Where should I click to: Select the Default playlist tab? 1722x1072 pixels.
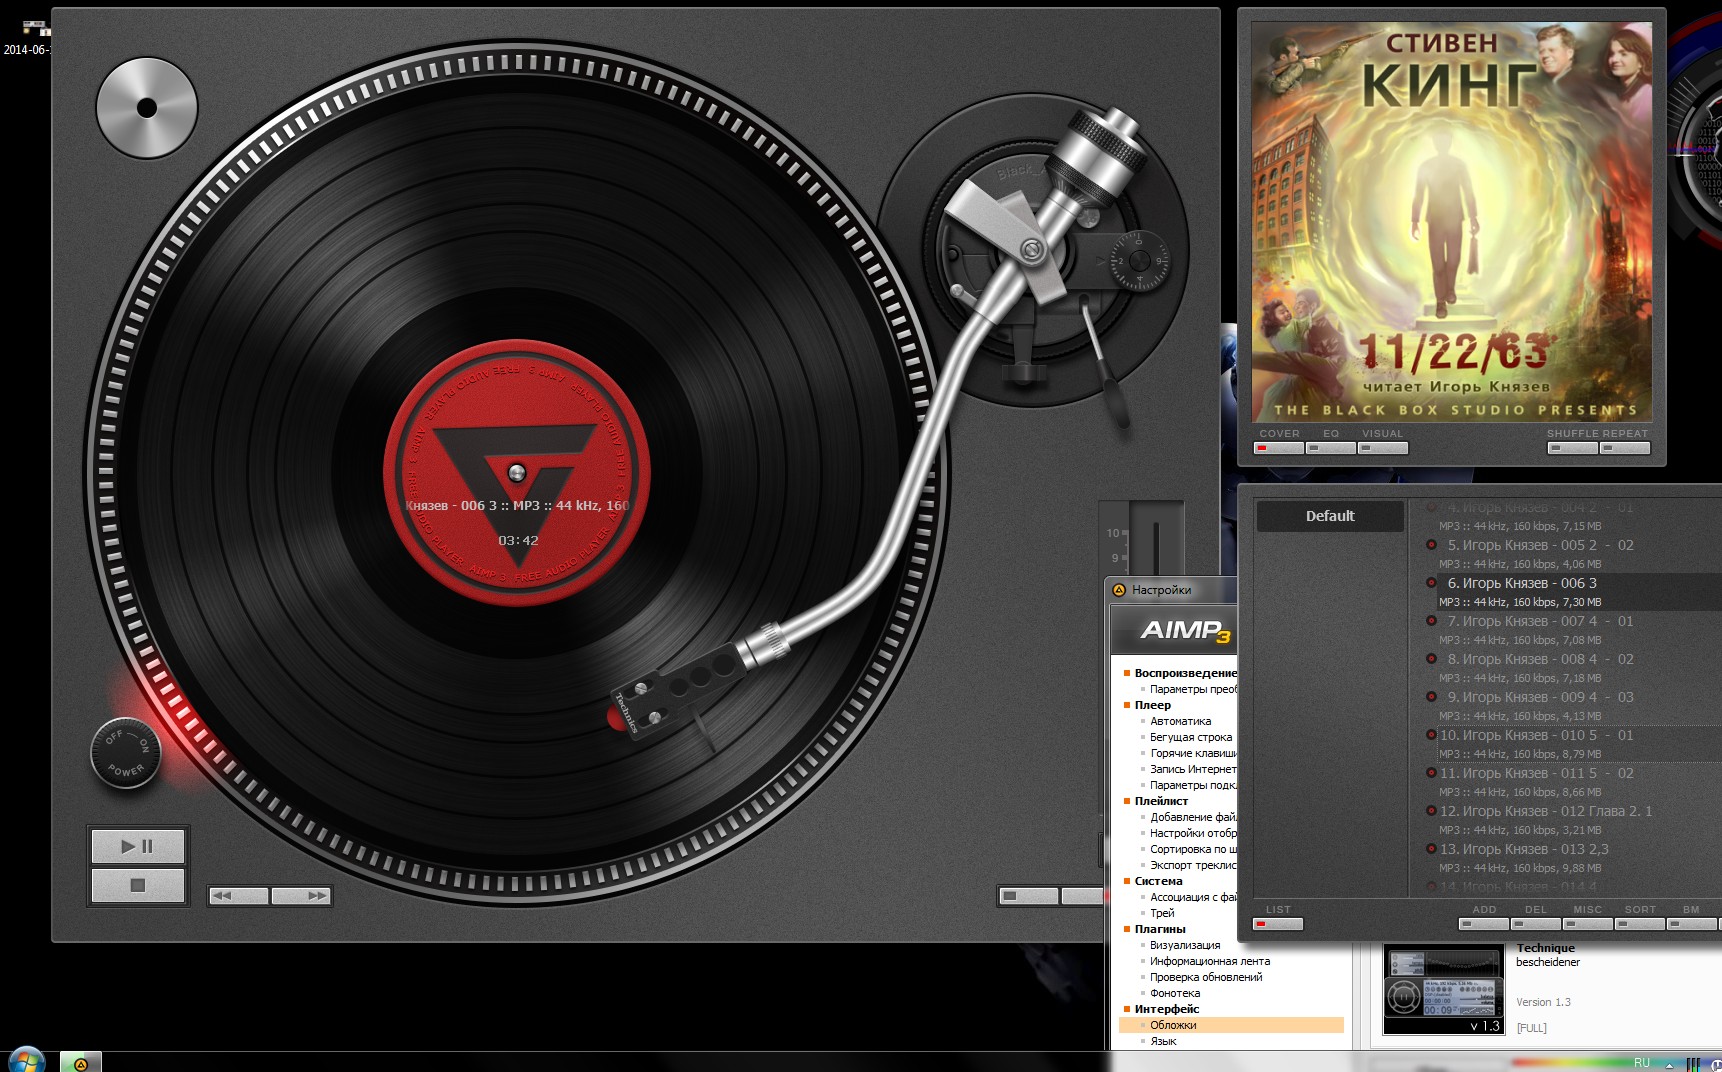tap(1330, 516)
